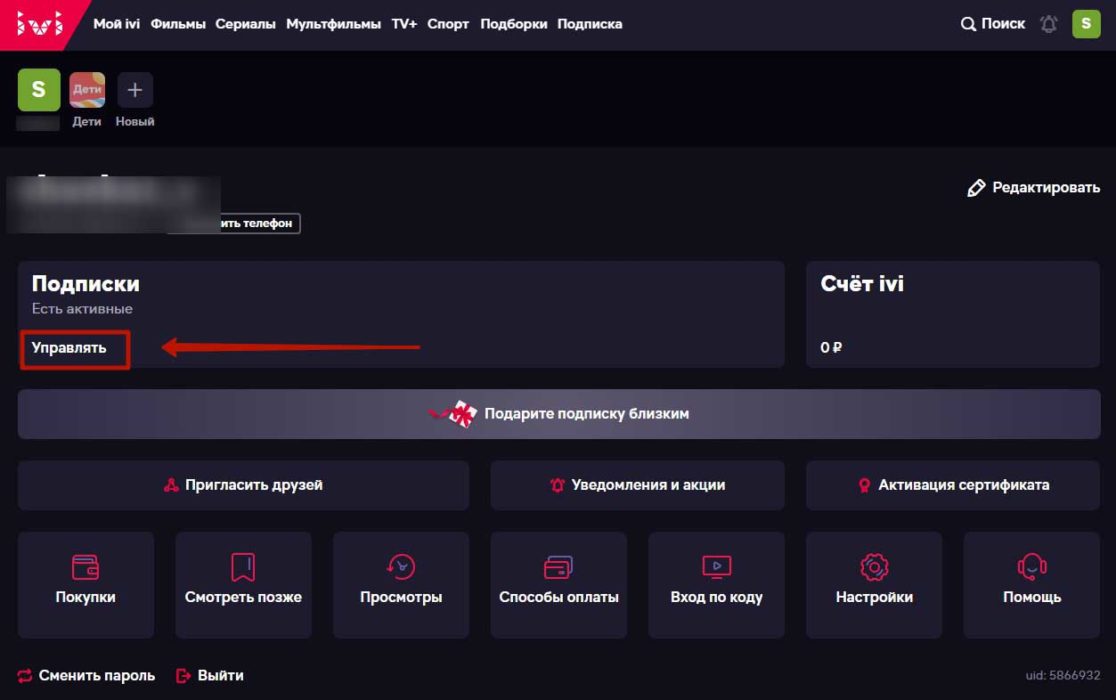Open Просмотры history tile
This screenshot has height=700, width=1116.
[401, 584]
